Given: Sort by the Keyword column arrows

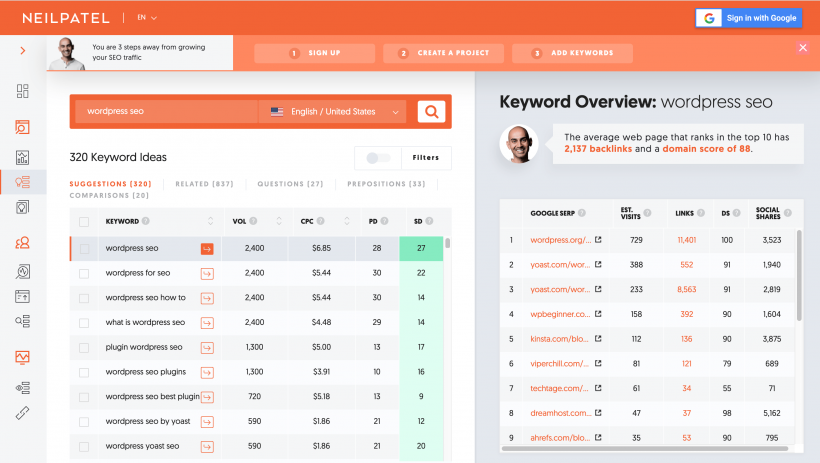Looking at the screenshot, I should pyautogui.click(x=211, y=221).
